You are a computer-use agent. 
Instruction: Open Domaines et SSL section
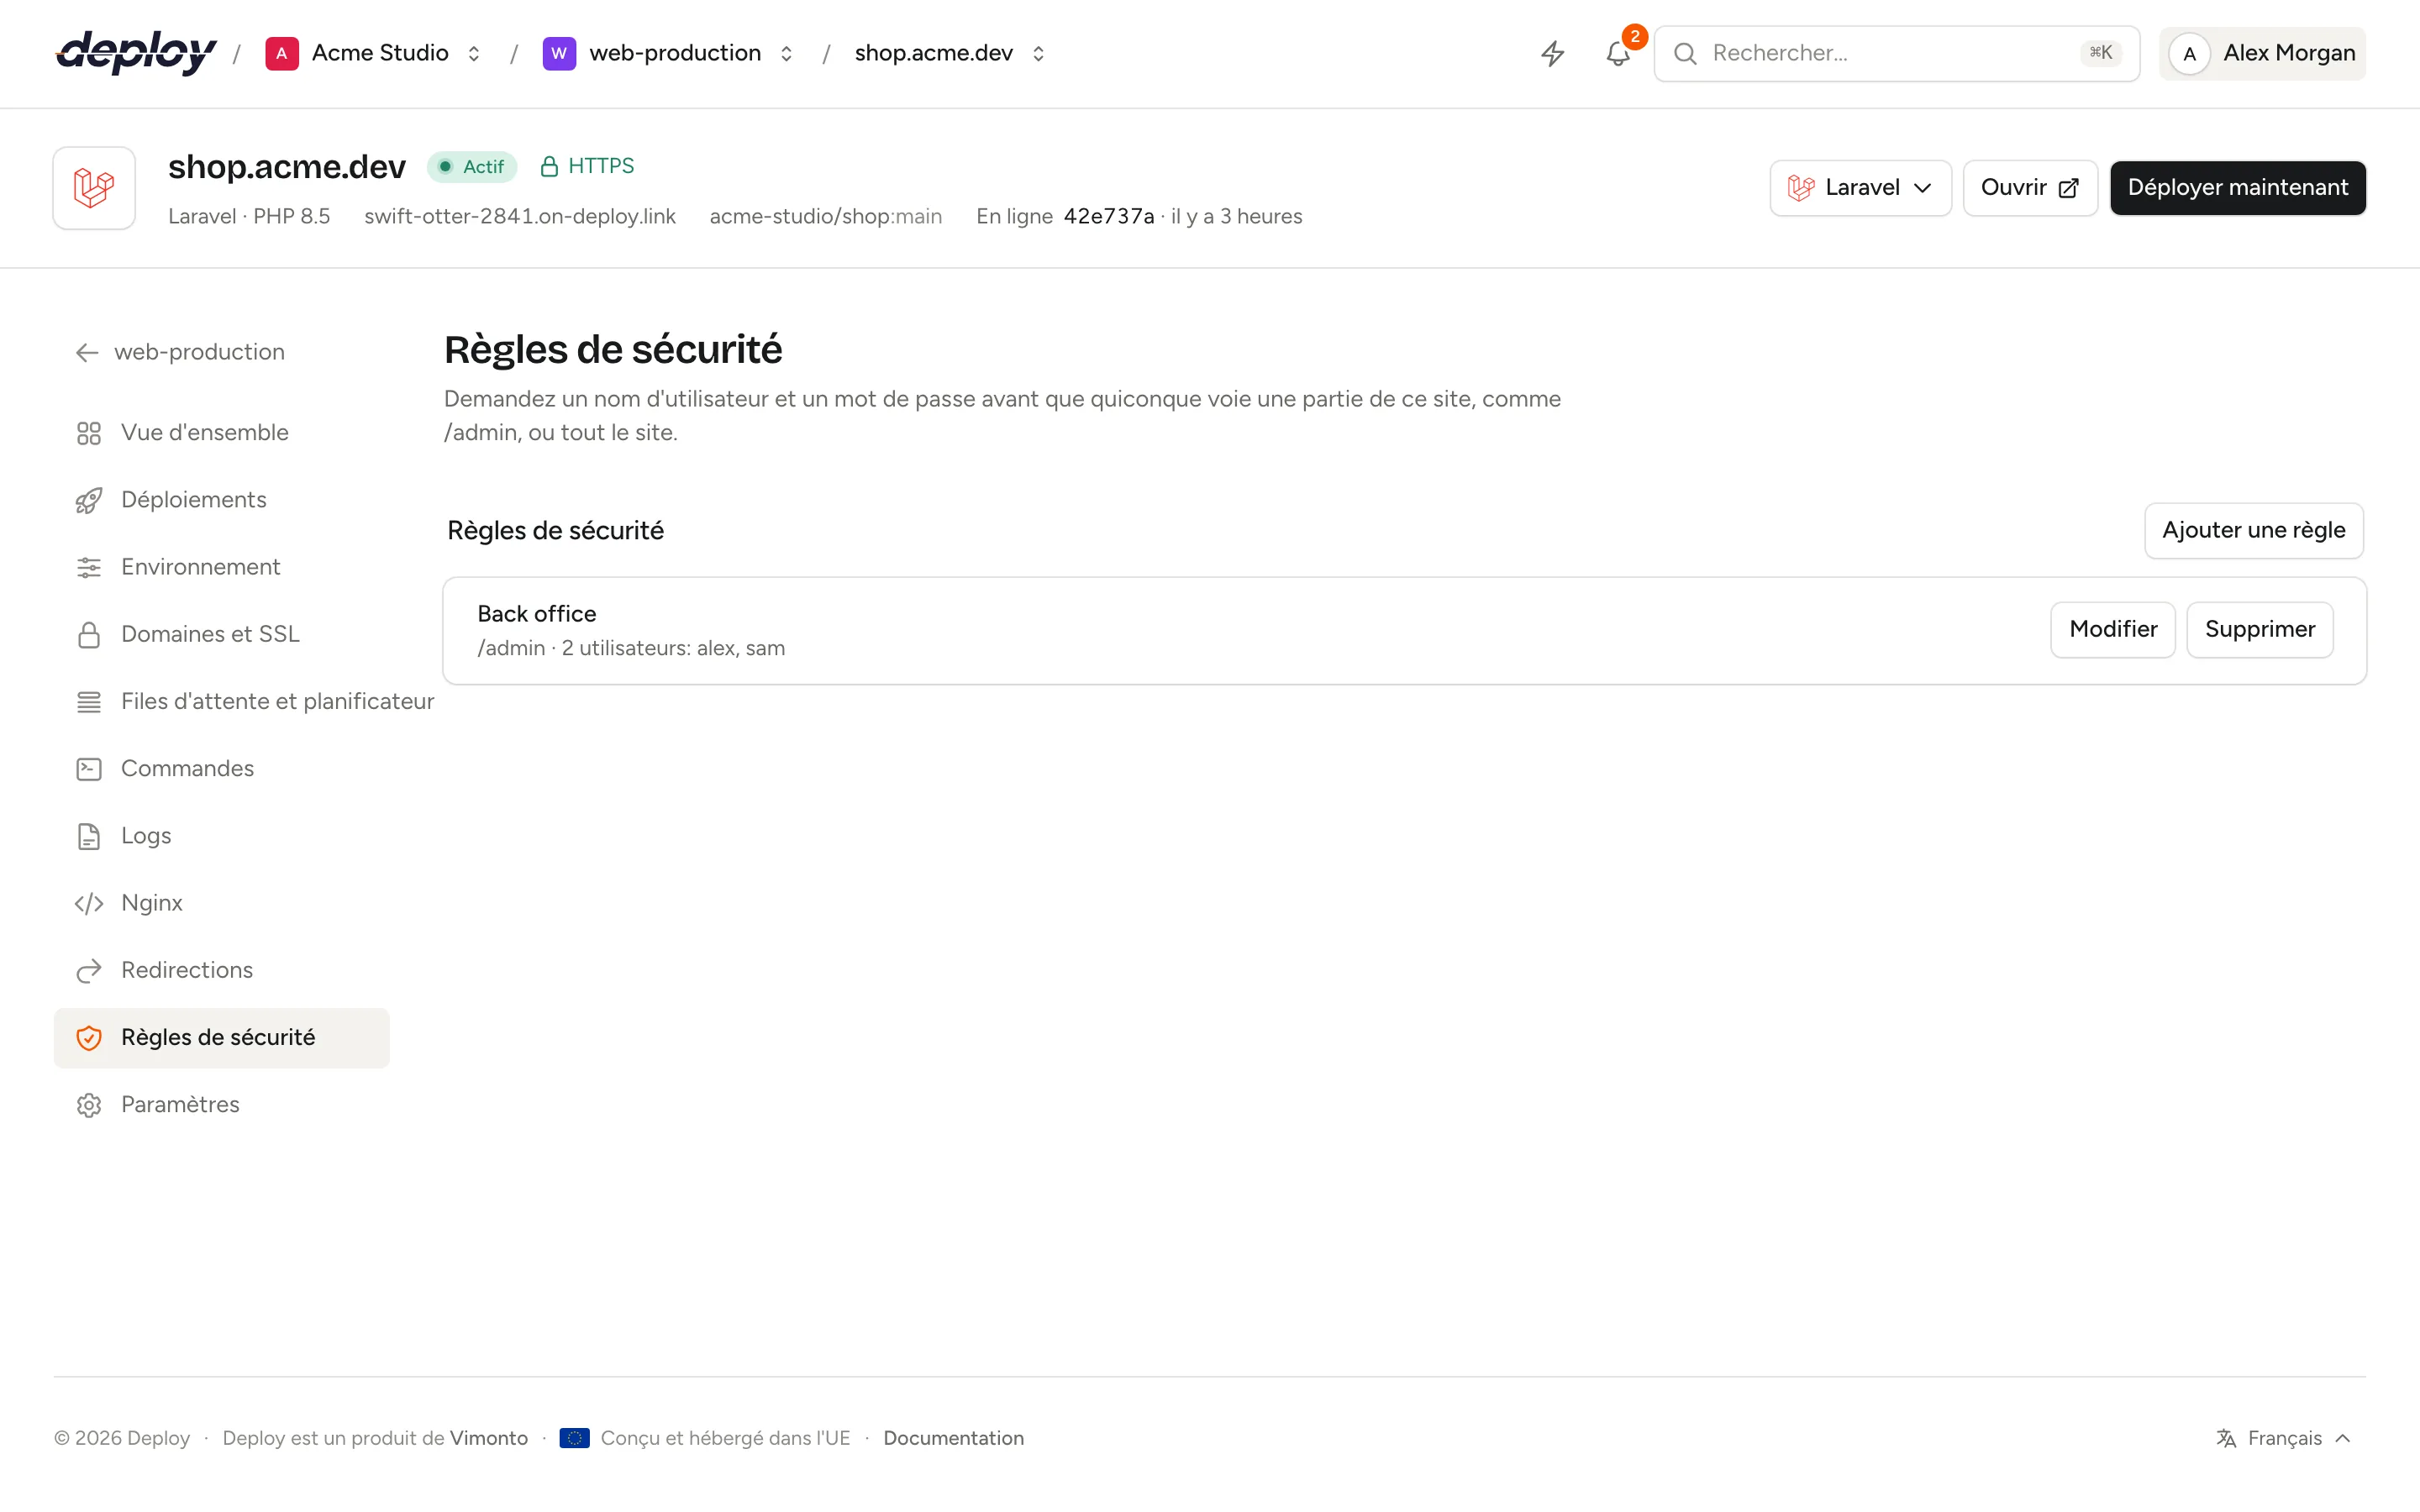point(221,634)
